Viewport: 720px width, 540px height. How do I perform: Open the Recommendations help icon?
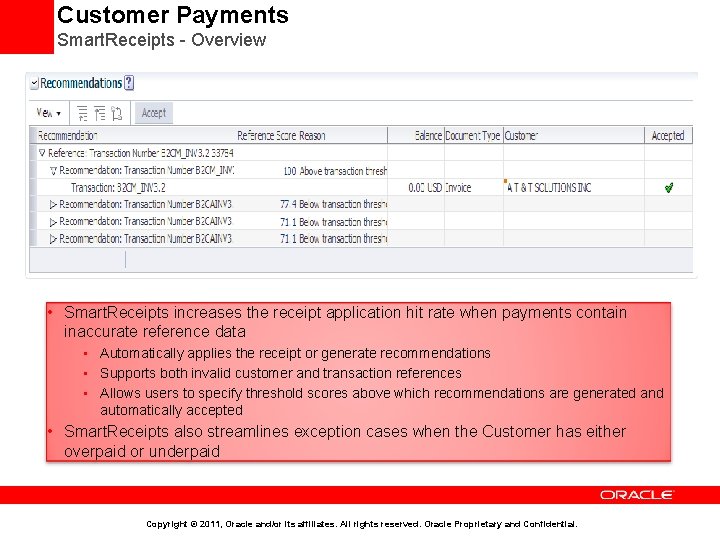(129, 83)
